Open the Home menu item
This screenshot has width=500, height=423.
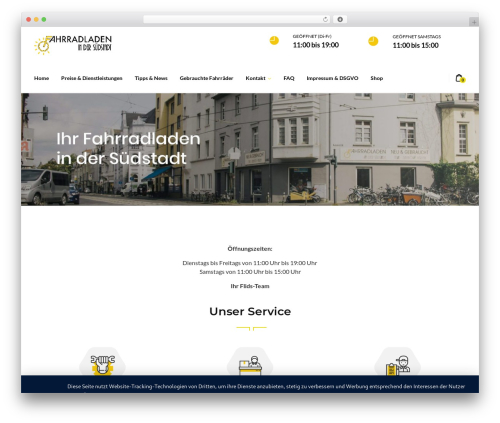(41, 78)
